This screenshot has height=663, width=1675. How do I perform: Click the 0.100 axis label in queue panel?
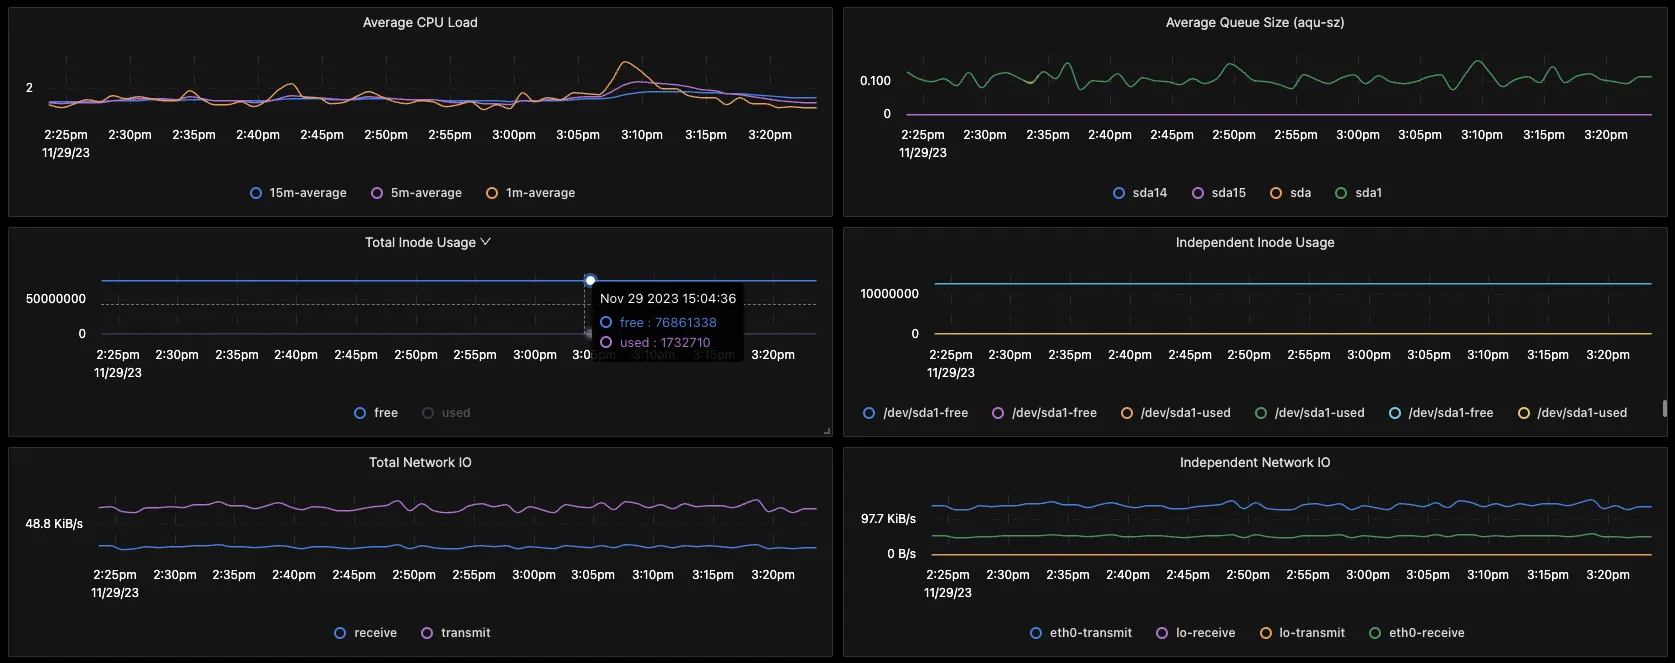[875, 81]
